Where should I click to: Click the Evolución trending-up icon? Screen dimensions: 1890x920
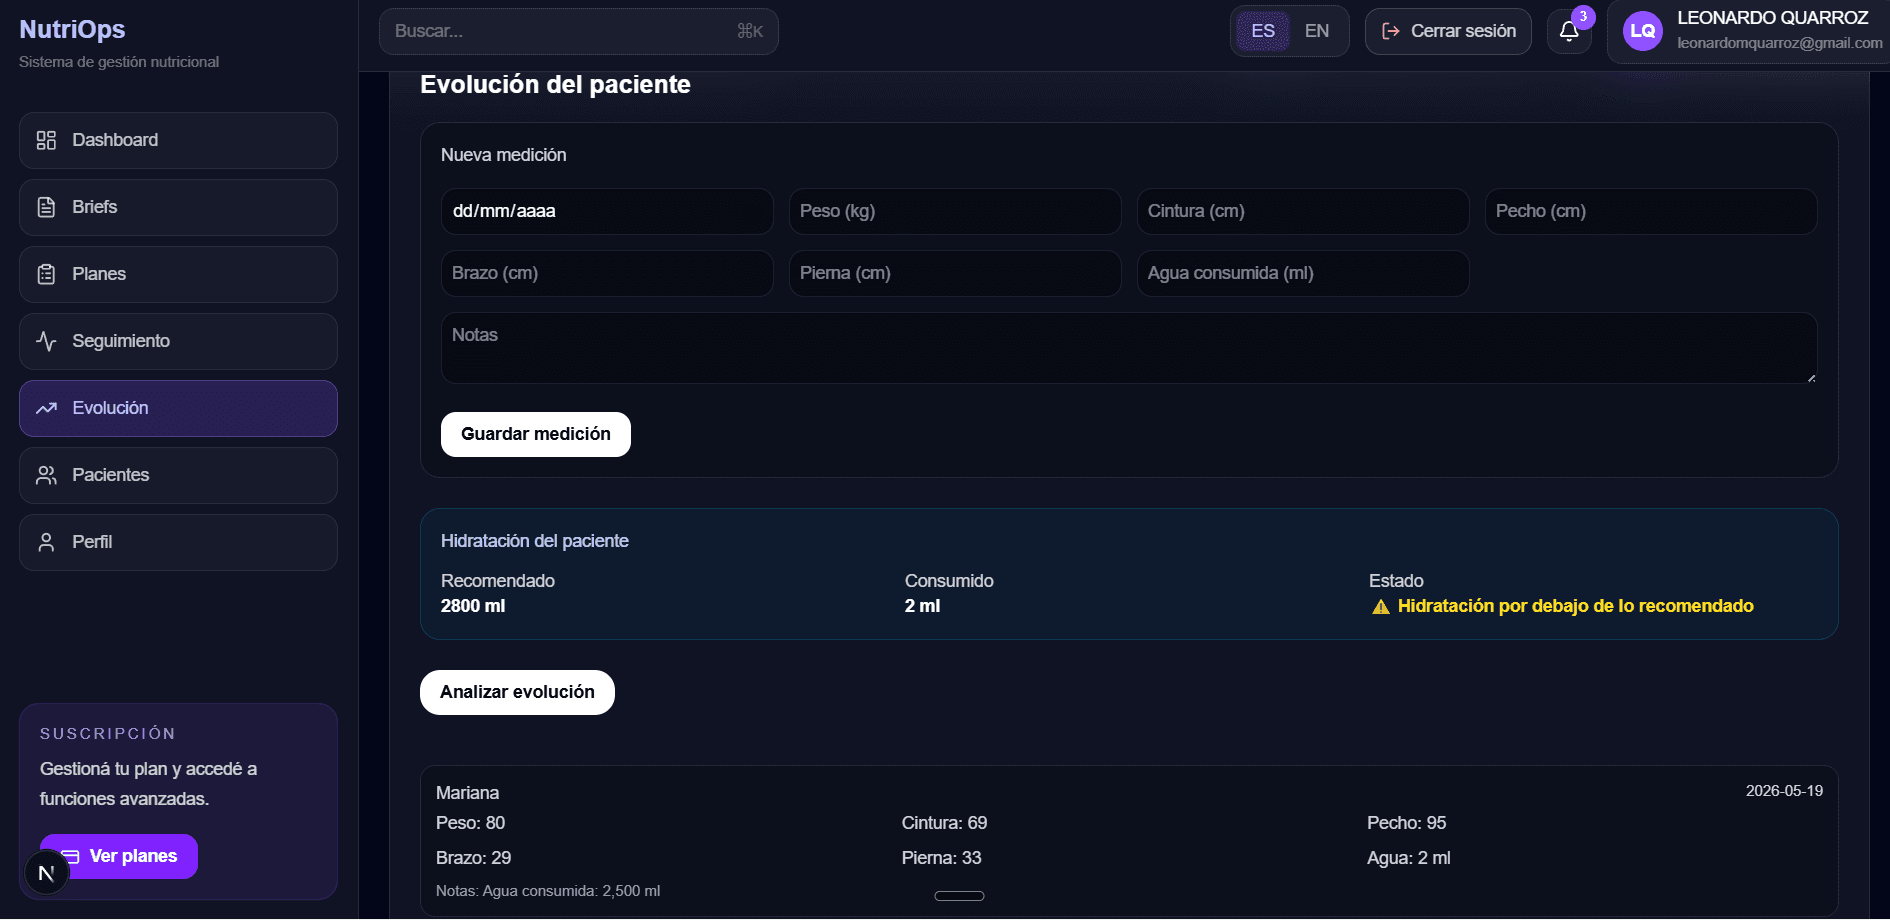click(x=46, y=408)
